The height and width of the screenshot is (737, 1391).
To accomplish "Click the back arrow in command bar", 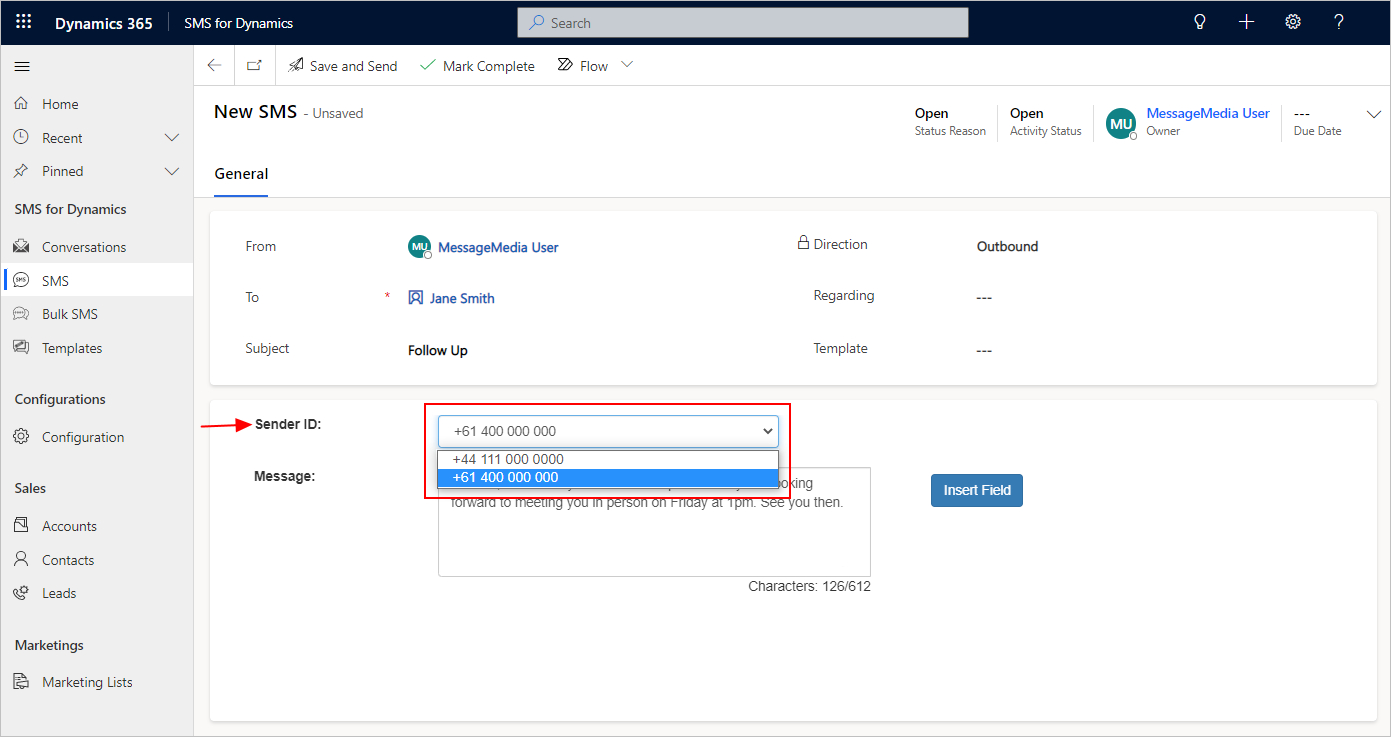I will (214, 65).
